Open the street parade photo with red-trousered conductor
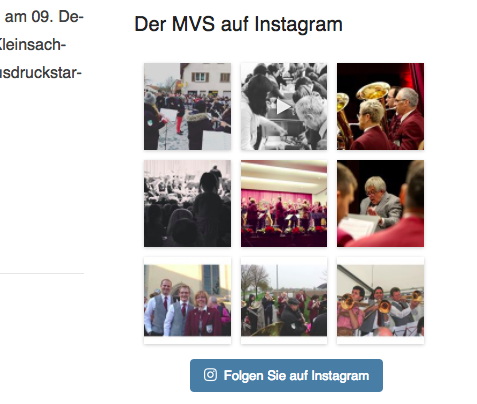Viewport: 477px width, 404px height. click(187, 106)
